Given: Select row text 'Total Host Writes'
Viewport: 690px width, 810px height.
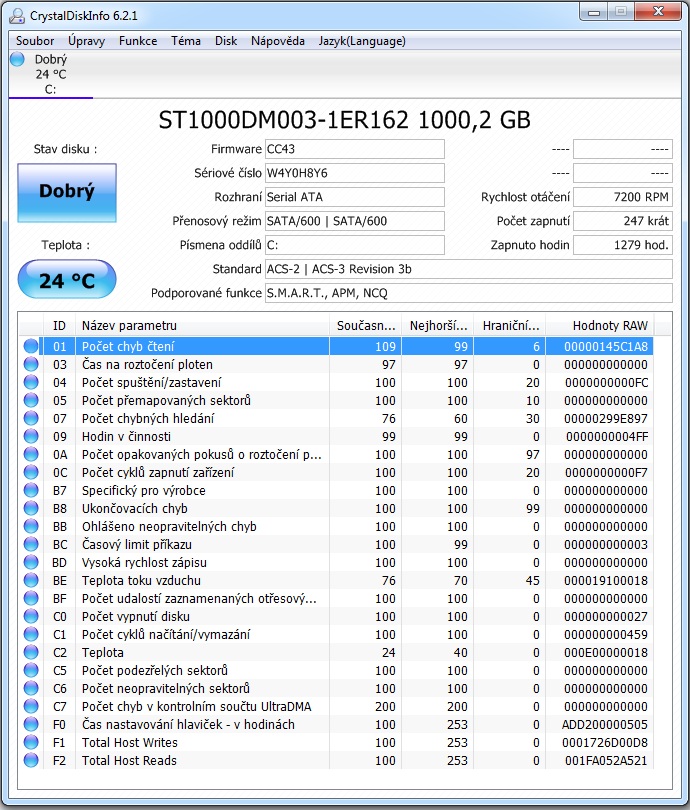Looking at the screenshot, I should tap(130, 742).
